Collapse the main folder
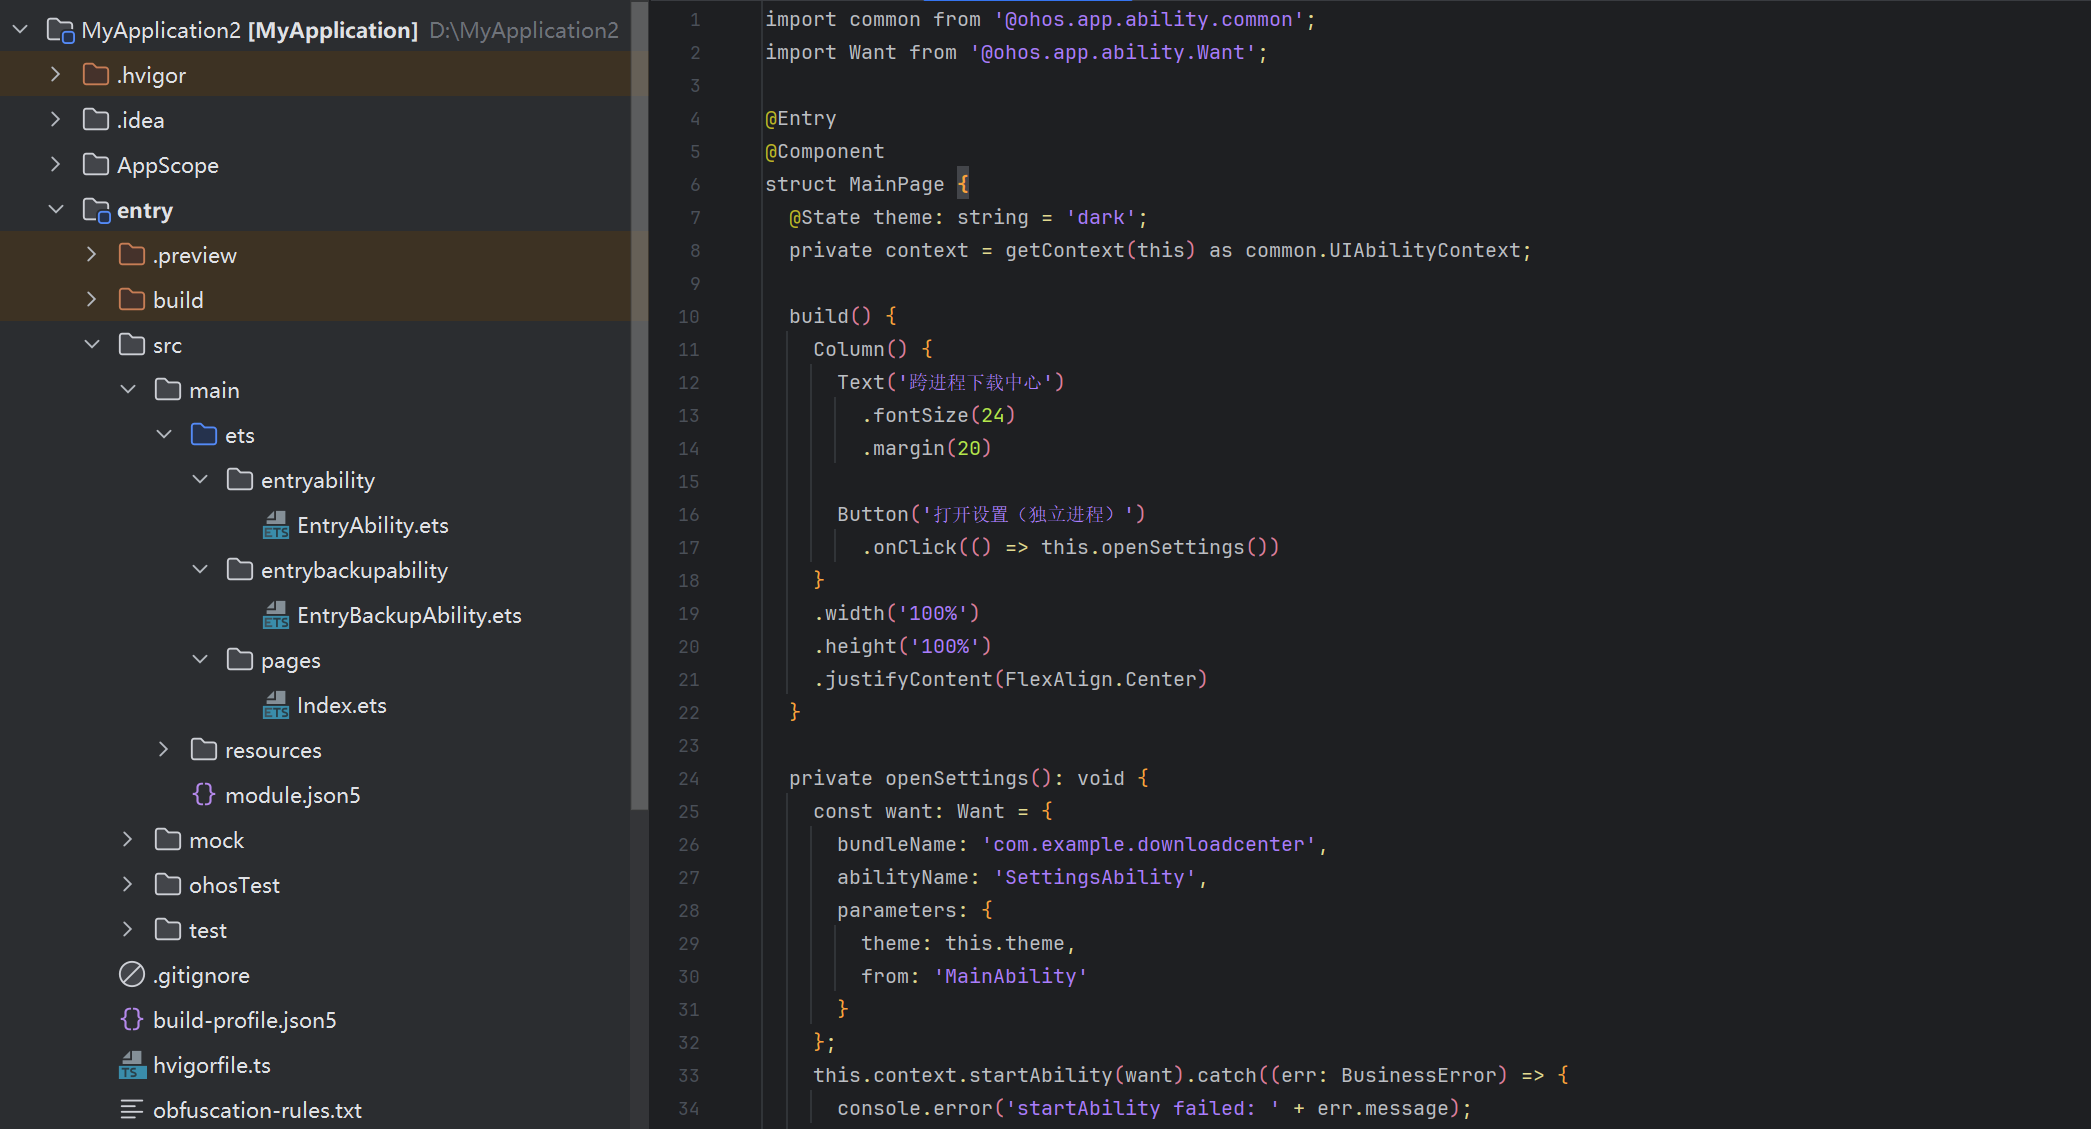 click(x=128, y=390)
